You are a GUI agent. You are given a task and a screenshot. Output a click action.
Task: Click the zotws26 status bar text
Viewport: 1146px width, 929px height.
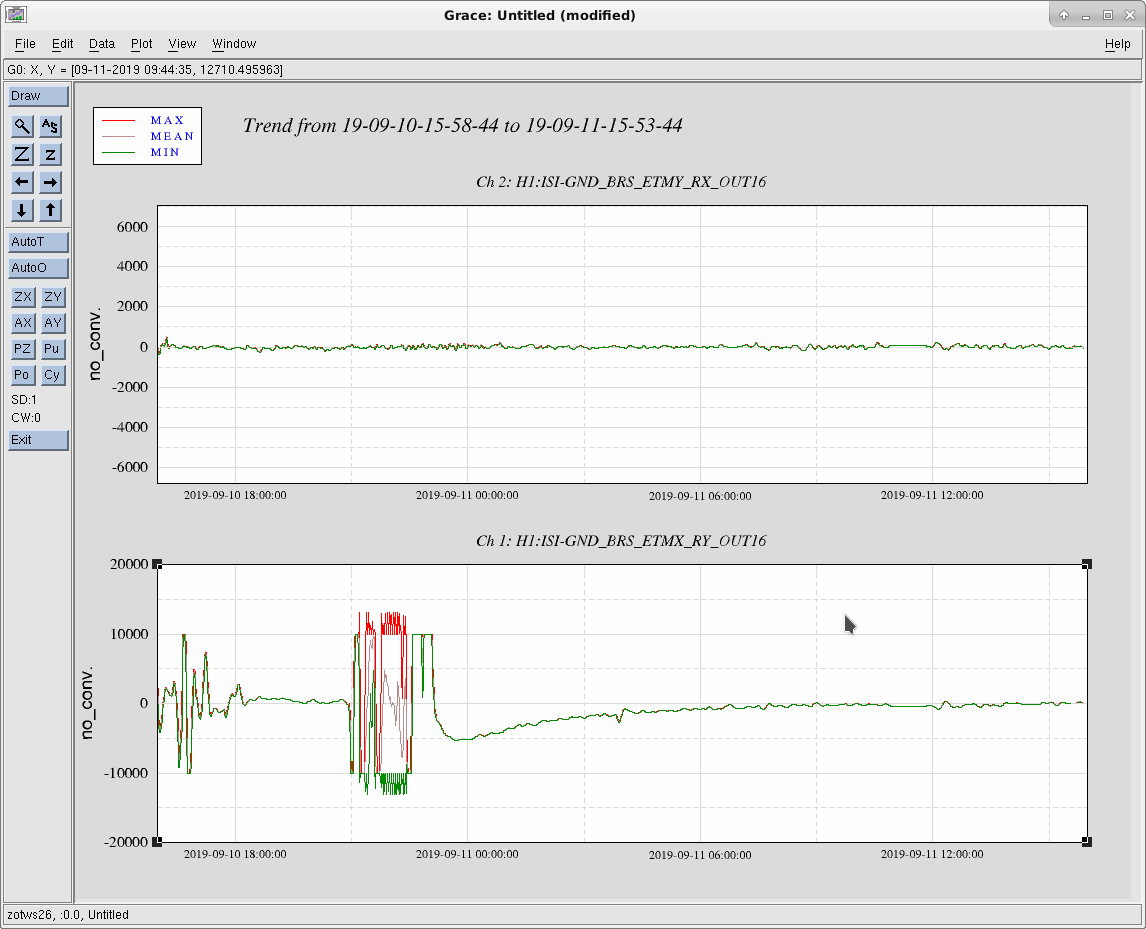point(68,914)
